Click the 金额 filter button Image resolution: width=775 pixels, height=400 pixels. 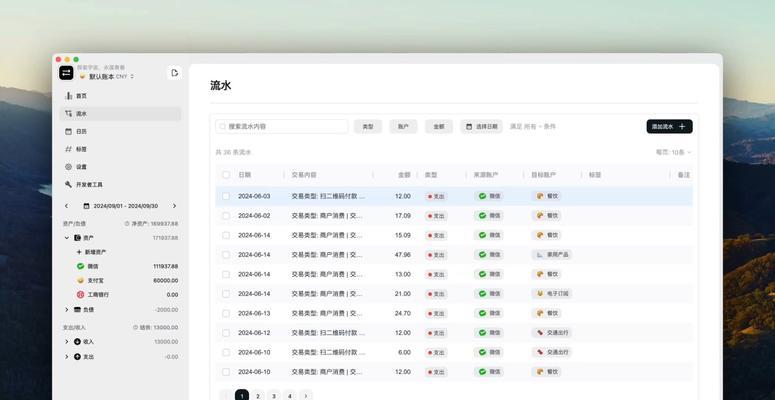(x=439, y=127)
